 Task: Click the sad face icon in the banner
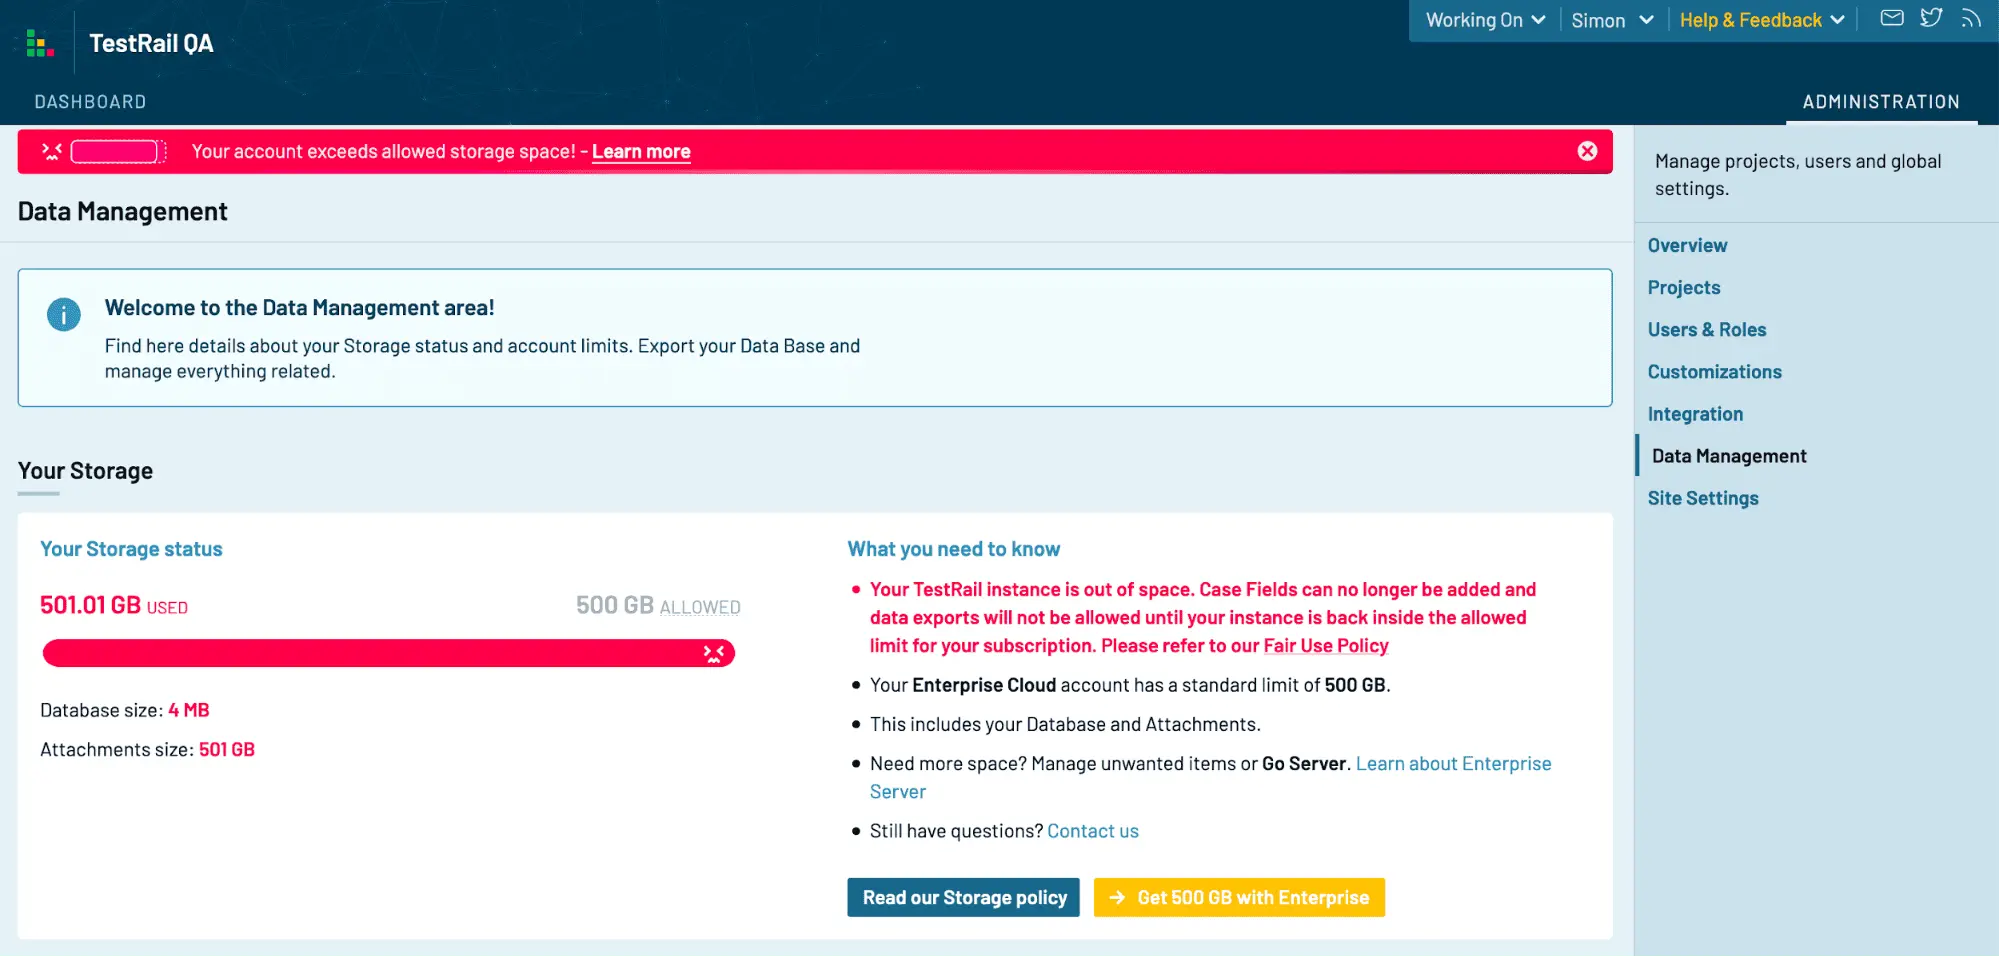click(52, 152)
